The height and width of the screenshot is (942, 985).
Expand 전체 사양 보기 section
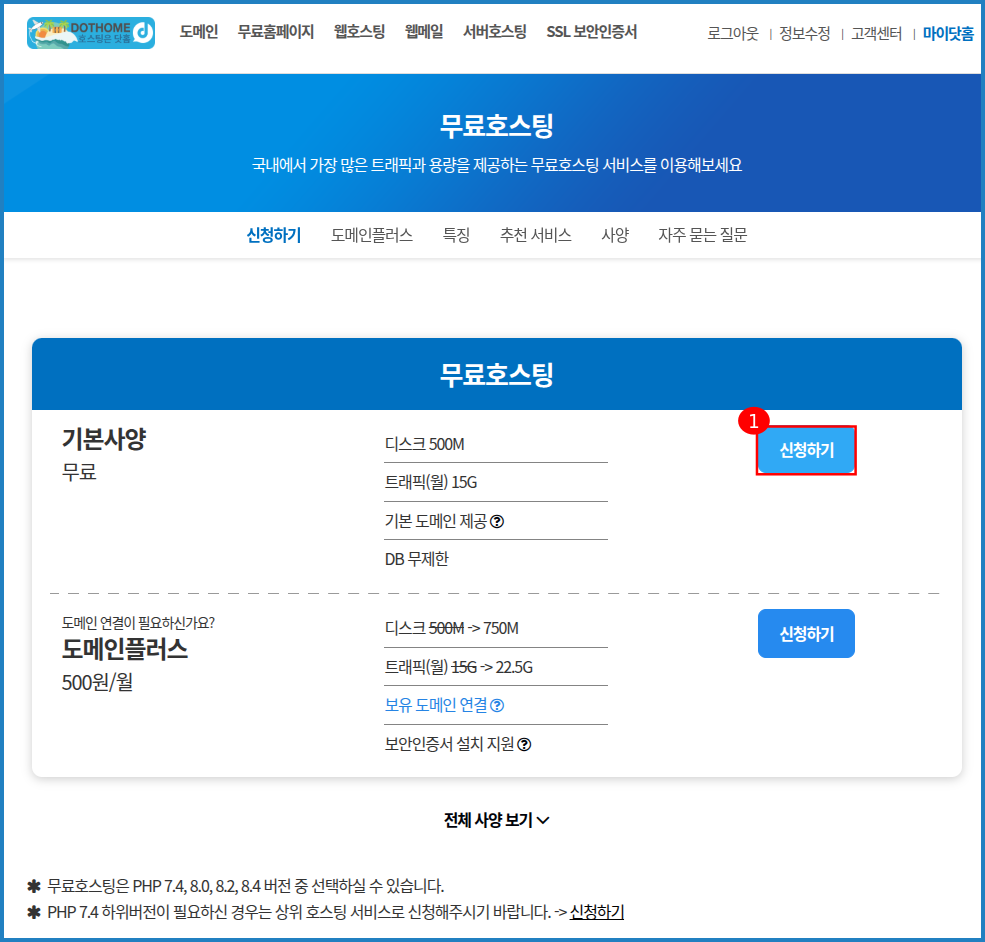point(496,820)
